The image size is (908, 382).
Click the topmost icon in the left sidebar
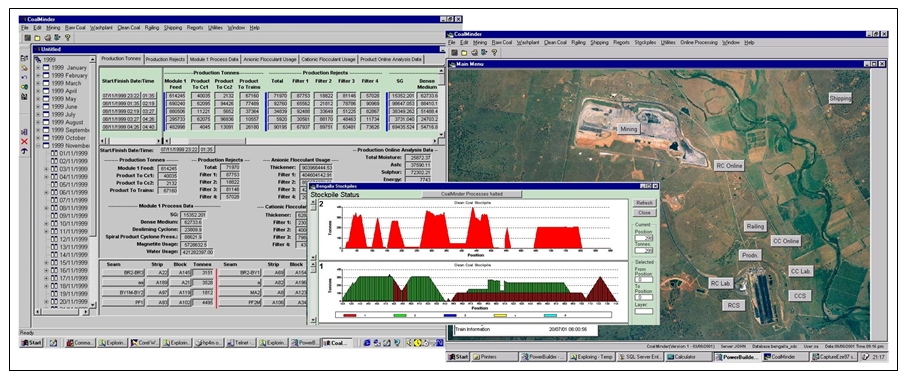(x=24, y=58)
